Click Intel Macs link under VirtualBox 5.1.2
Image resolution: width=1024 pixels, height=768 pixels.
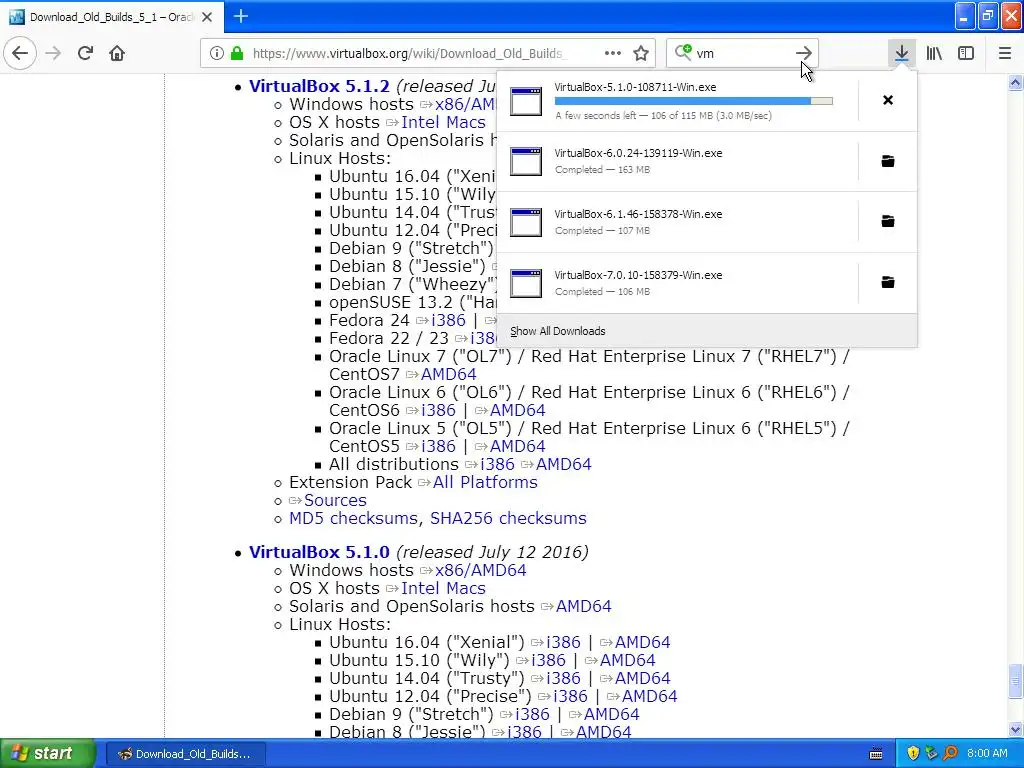tap(443, 122)
